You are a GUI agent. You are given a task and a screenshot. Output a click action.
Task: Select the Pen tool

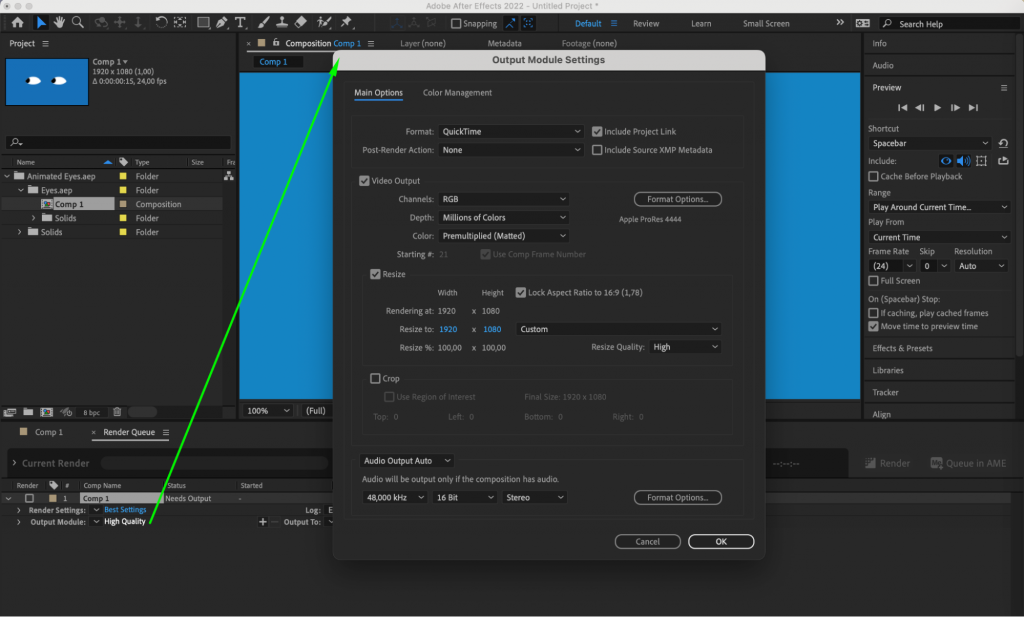[x=220, y=21]
